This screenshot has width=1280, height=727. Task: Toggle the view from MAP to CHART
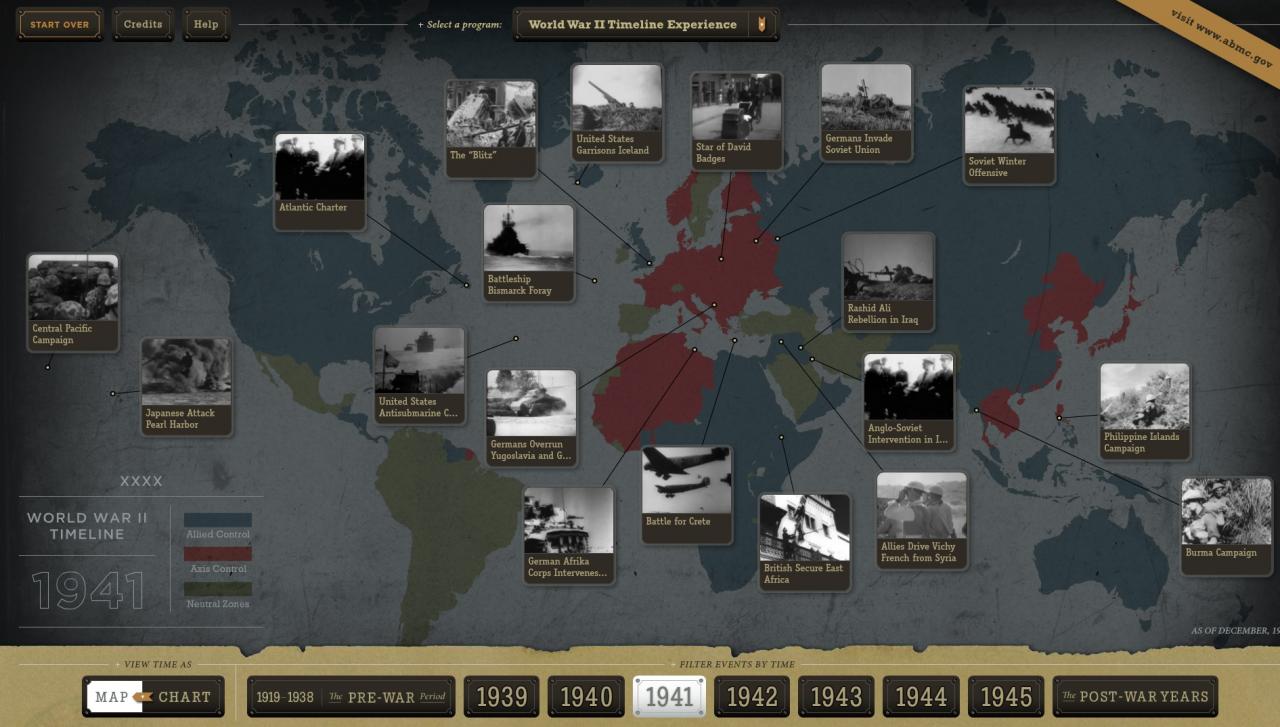tap(186, 696)
